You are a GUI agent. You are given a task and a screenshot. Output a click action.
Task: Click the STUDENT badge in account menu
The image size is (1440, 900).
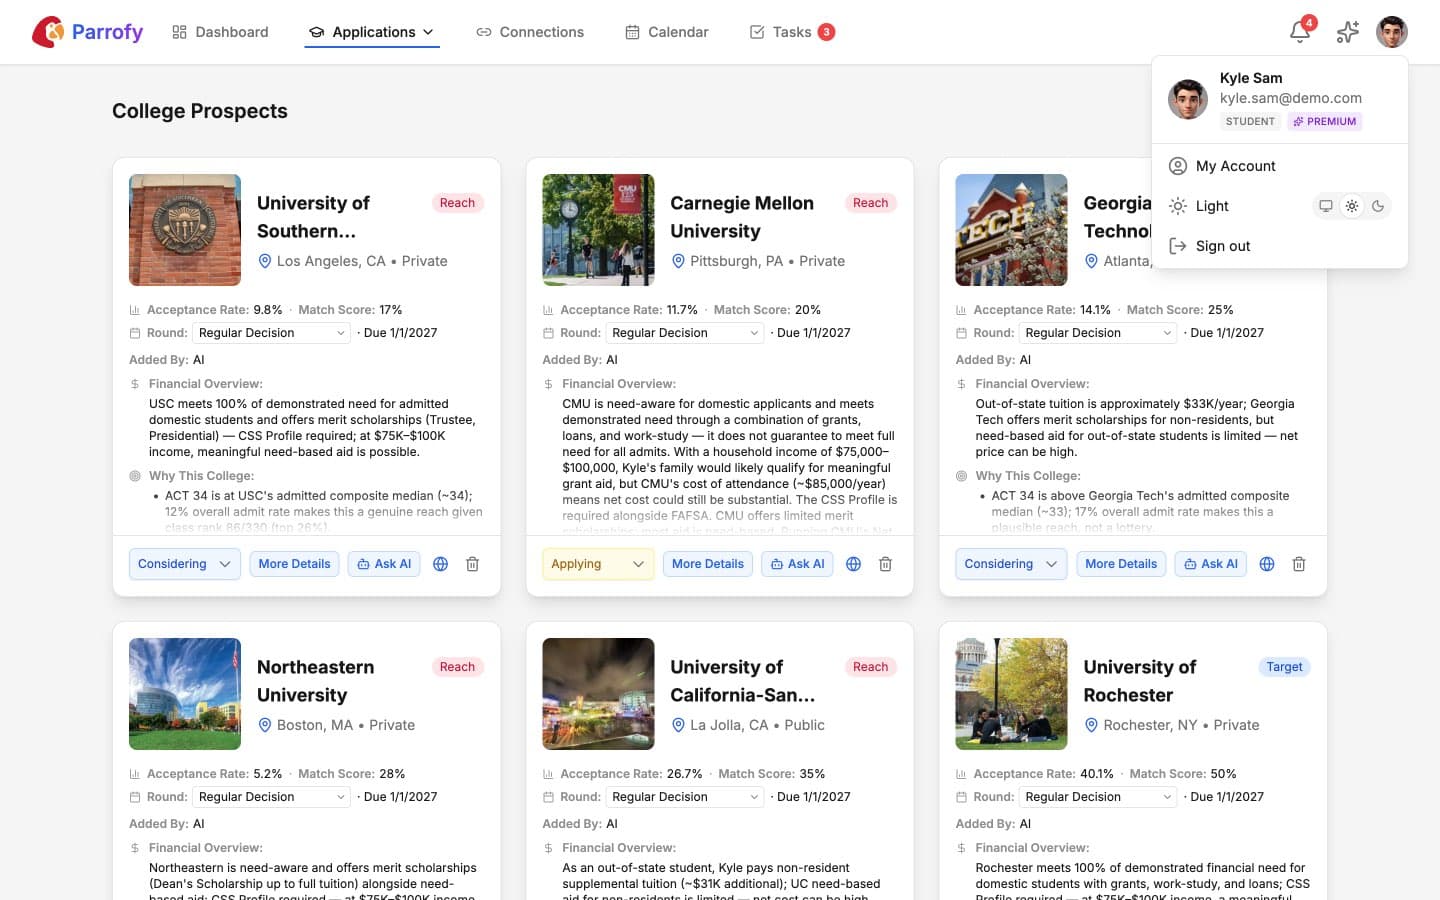tap(1250, 122)
